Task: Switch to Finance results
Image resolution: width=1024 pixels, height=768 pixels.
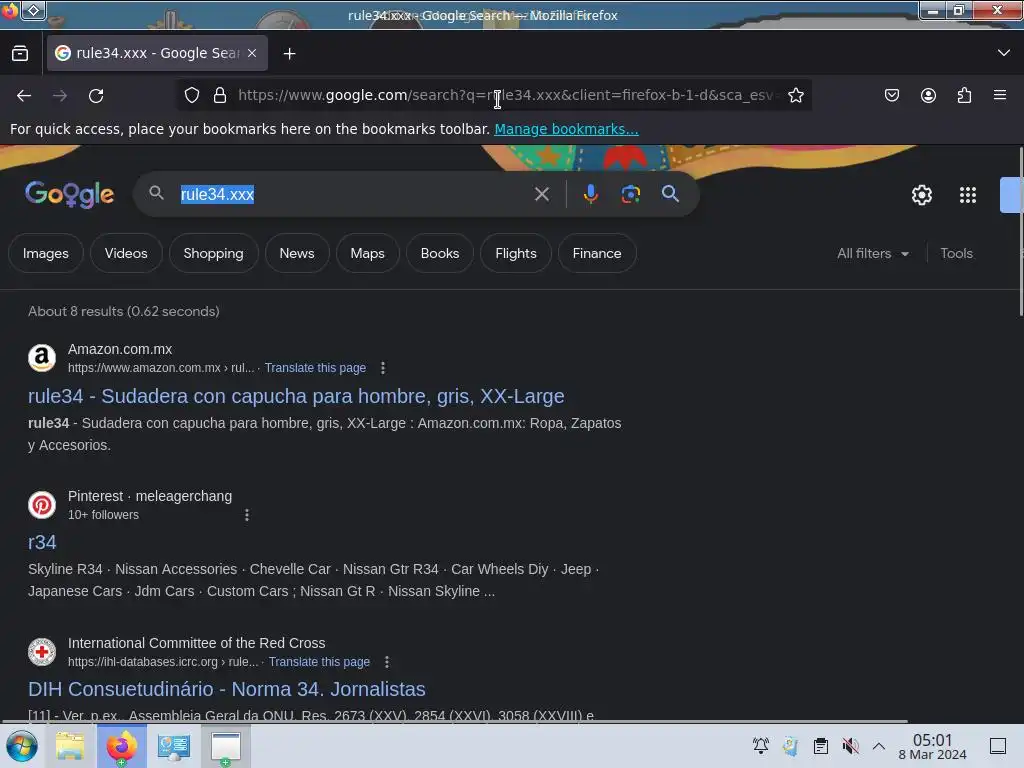Action: (x=597, y=253)
